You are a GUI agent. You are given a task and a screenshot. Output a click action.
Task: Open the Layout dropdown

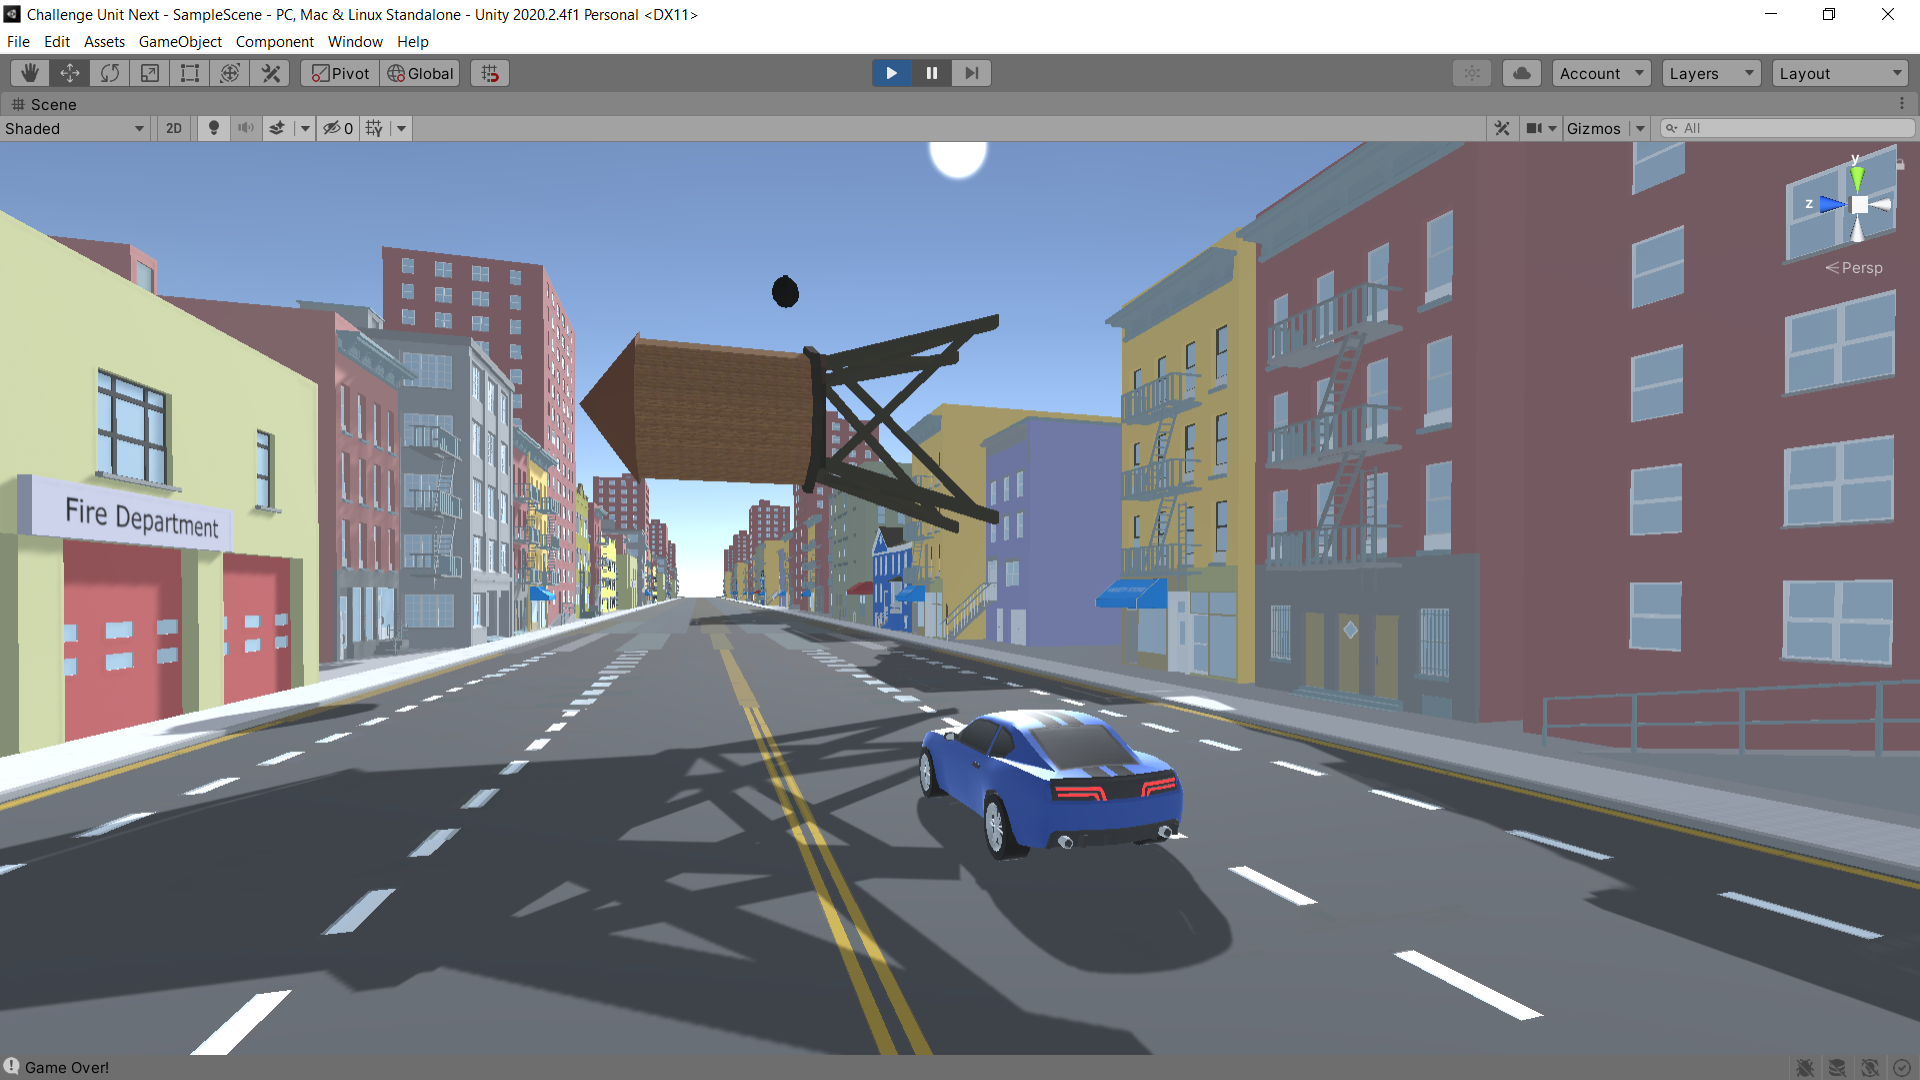coord(1840,73)
